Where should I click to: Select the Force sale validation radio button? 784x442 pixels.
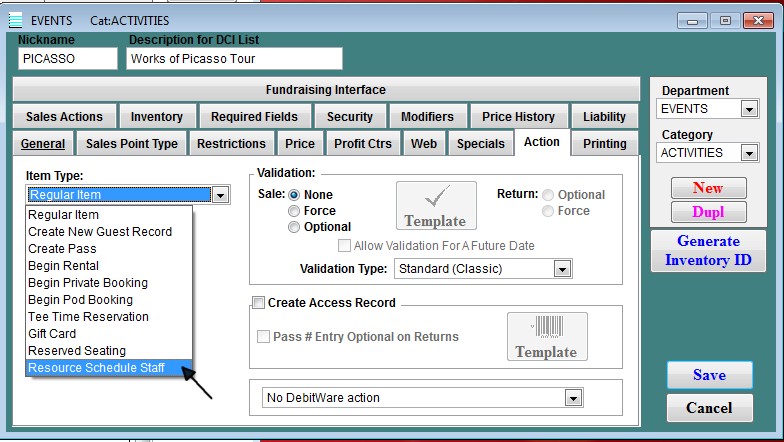coord(294,211)
